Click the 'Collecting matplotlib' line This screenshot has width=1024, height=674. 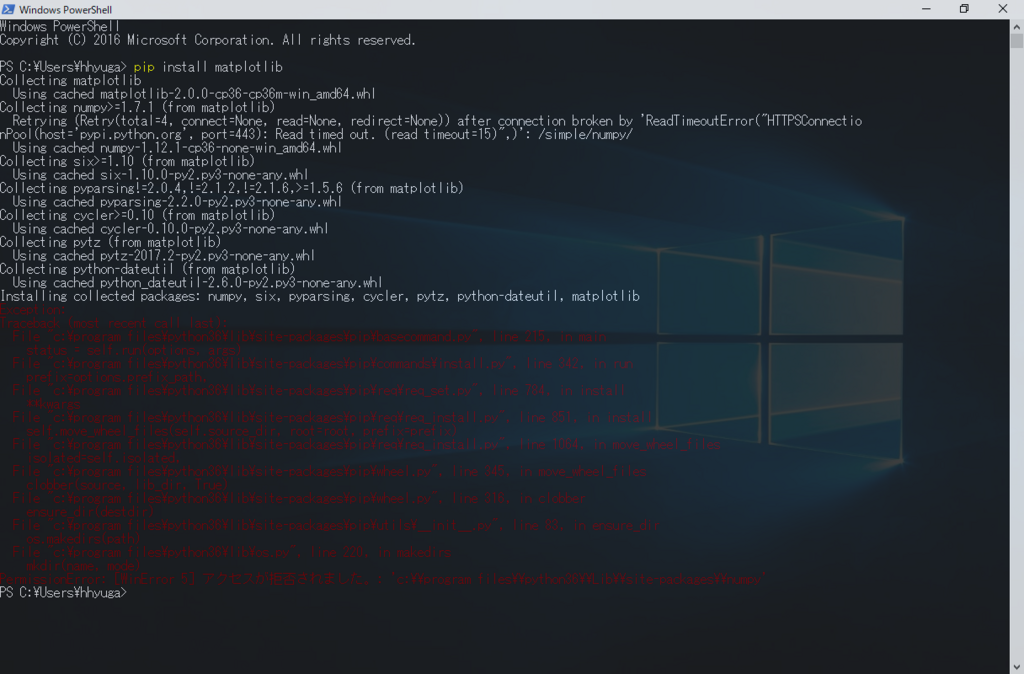(71, 80)
